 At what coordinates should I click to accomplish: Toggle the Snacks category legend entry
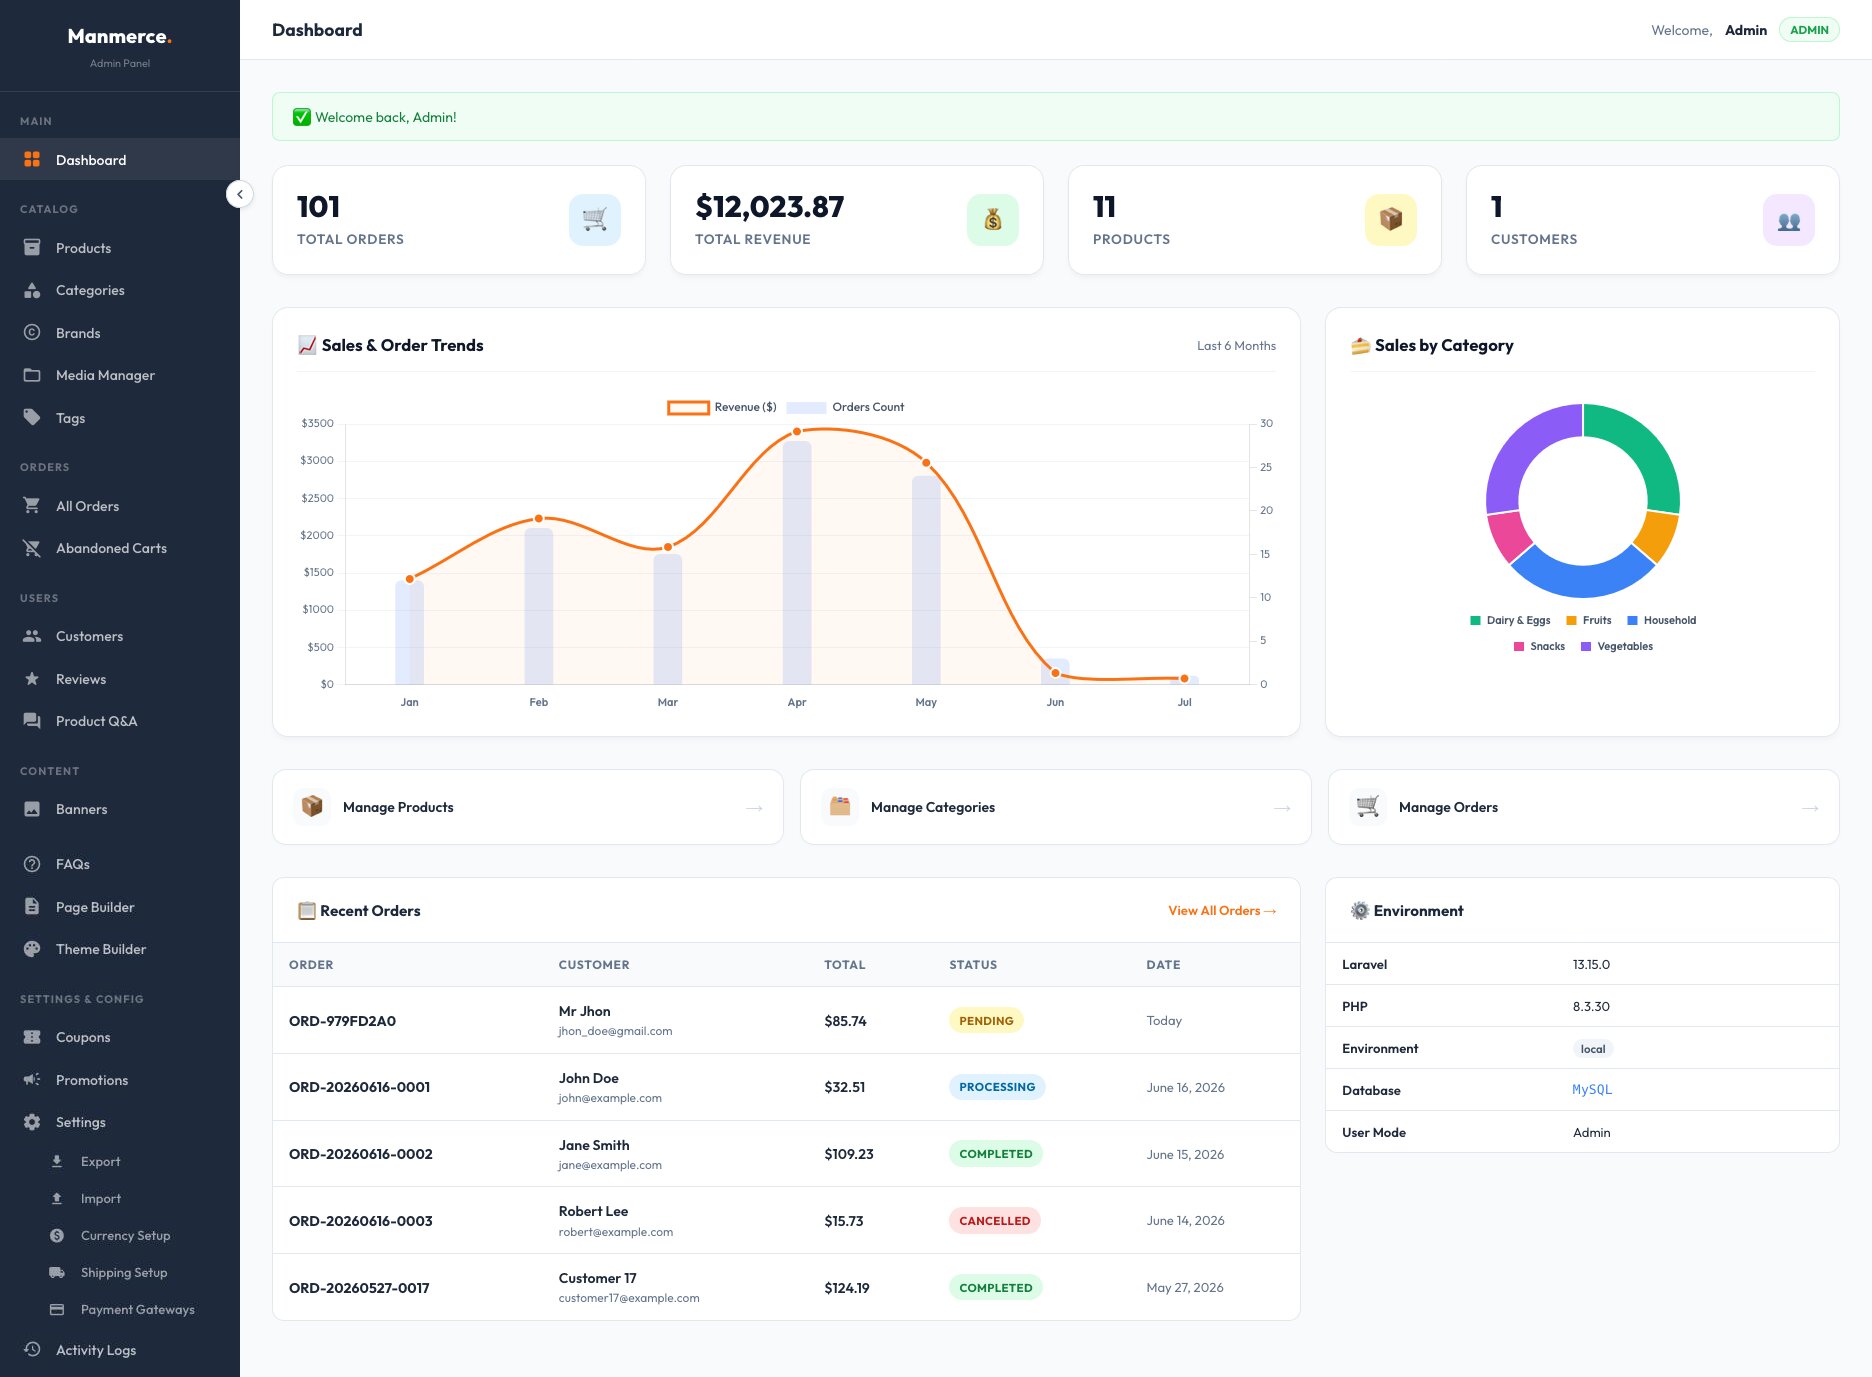pos(1540,646)
